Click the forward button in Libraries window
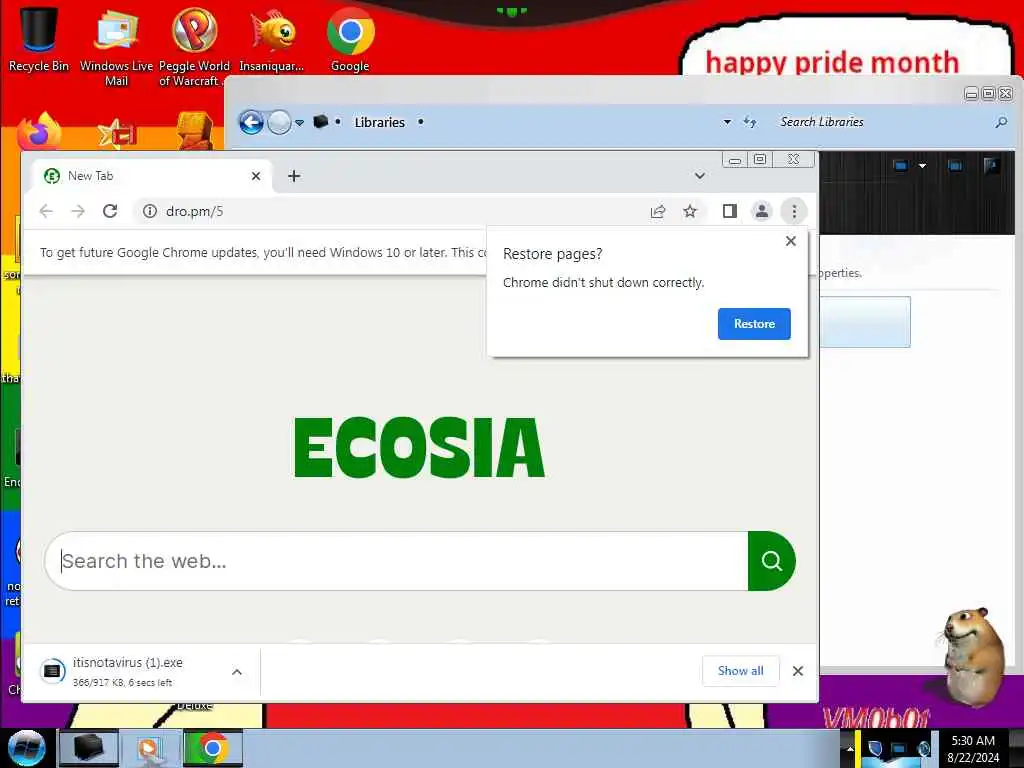1024x768 pixels. pos(279,122)
